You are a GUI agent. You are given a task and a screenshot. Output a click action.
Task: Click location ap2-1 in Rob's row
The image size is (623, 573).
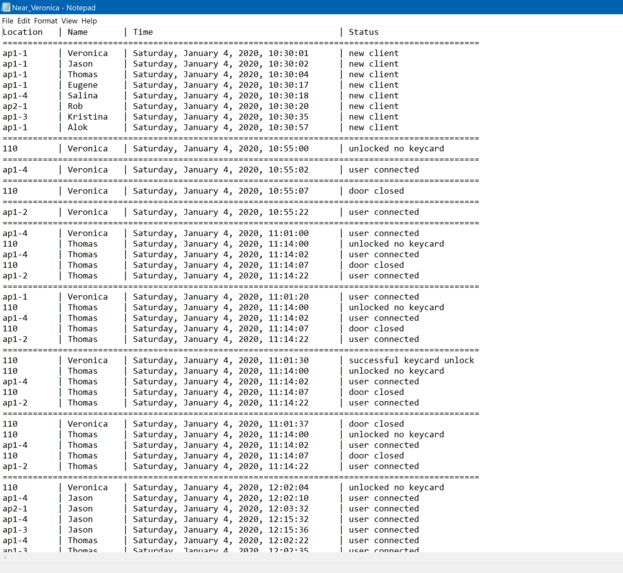(x=15, y=106)
